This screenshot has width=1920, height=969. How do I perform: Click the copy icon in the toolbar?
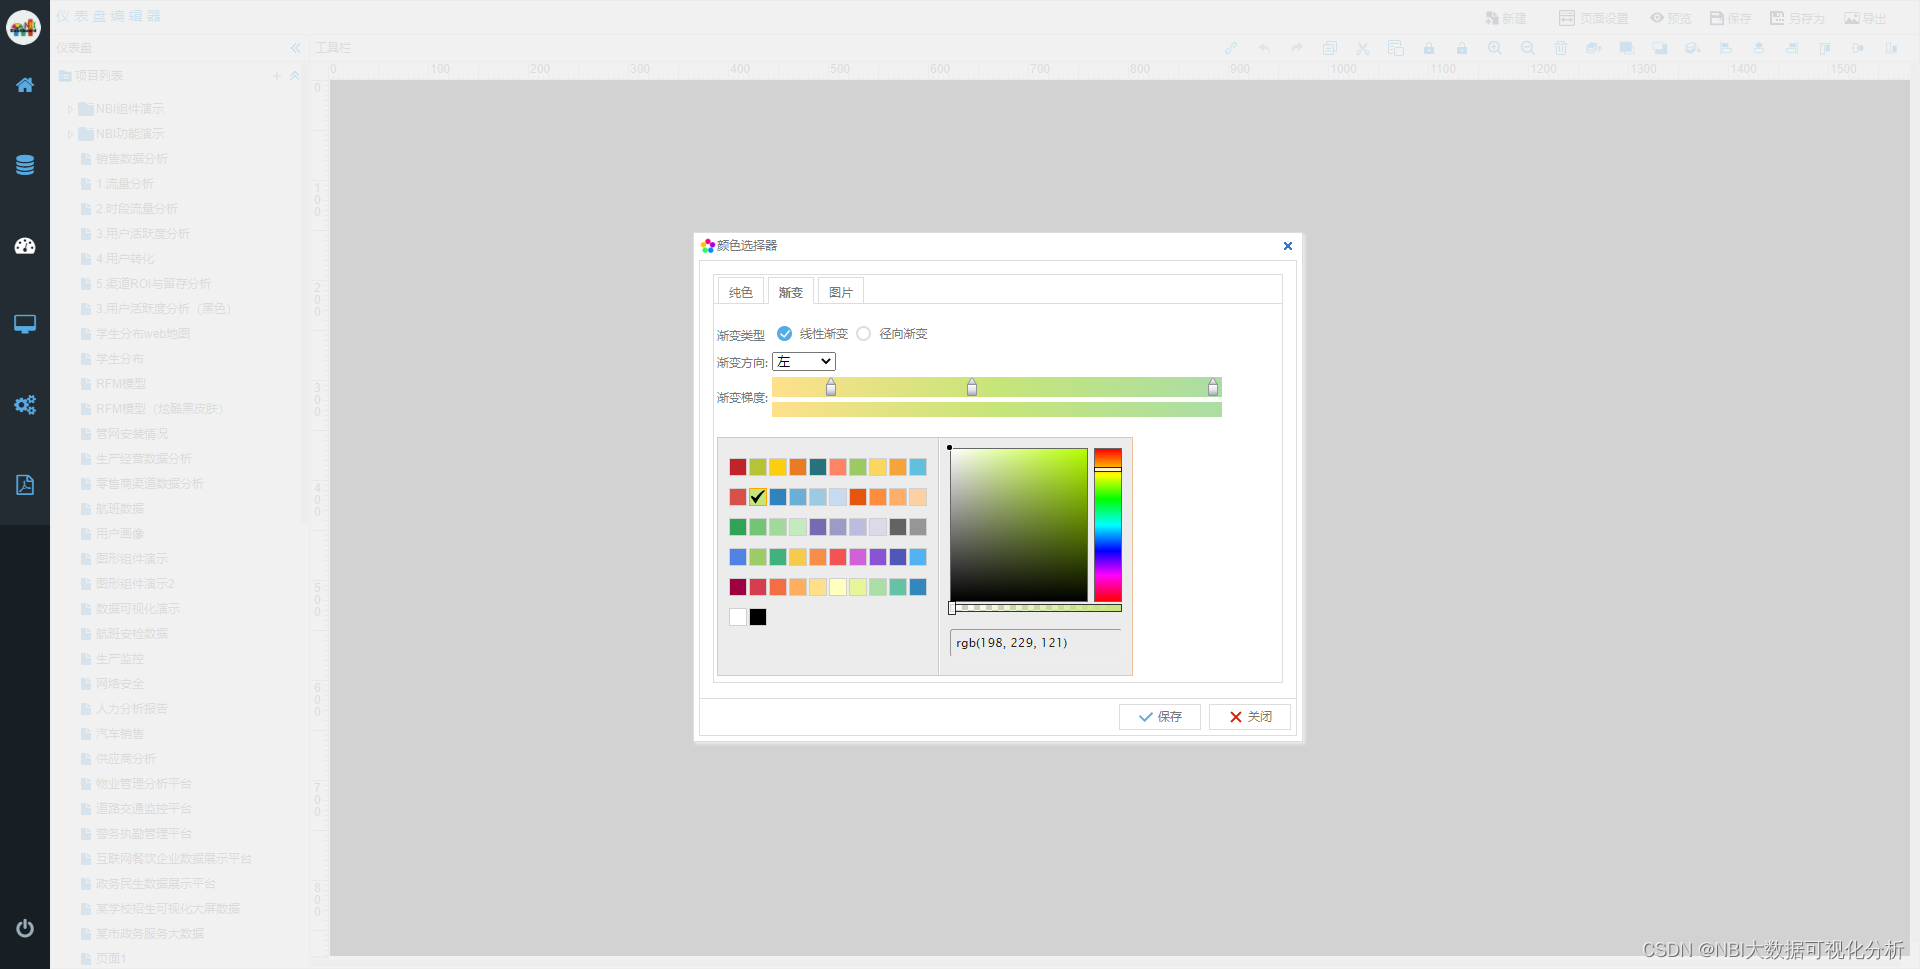[1330, 48]
